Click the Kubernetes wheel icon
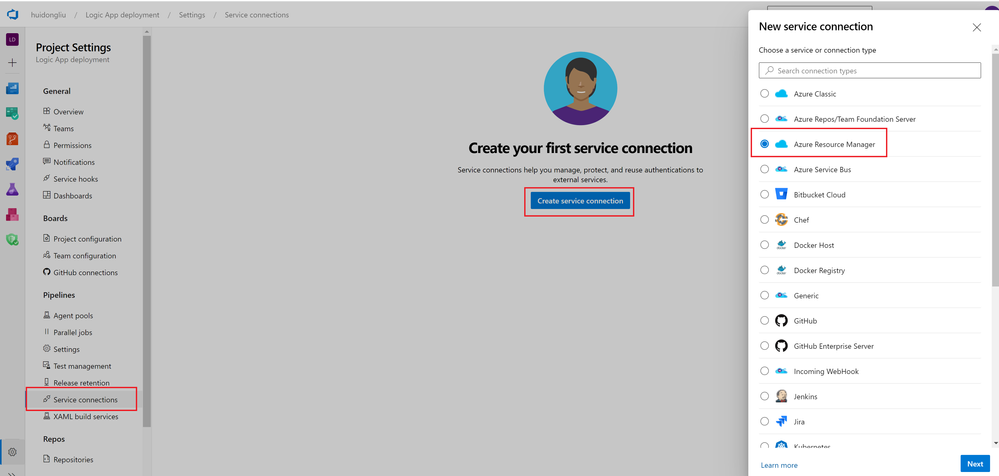Viewport: 999px width, 476px height. point(781,446)
